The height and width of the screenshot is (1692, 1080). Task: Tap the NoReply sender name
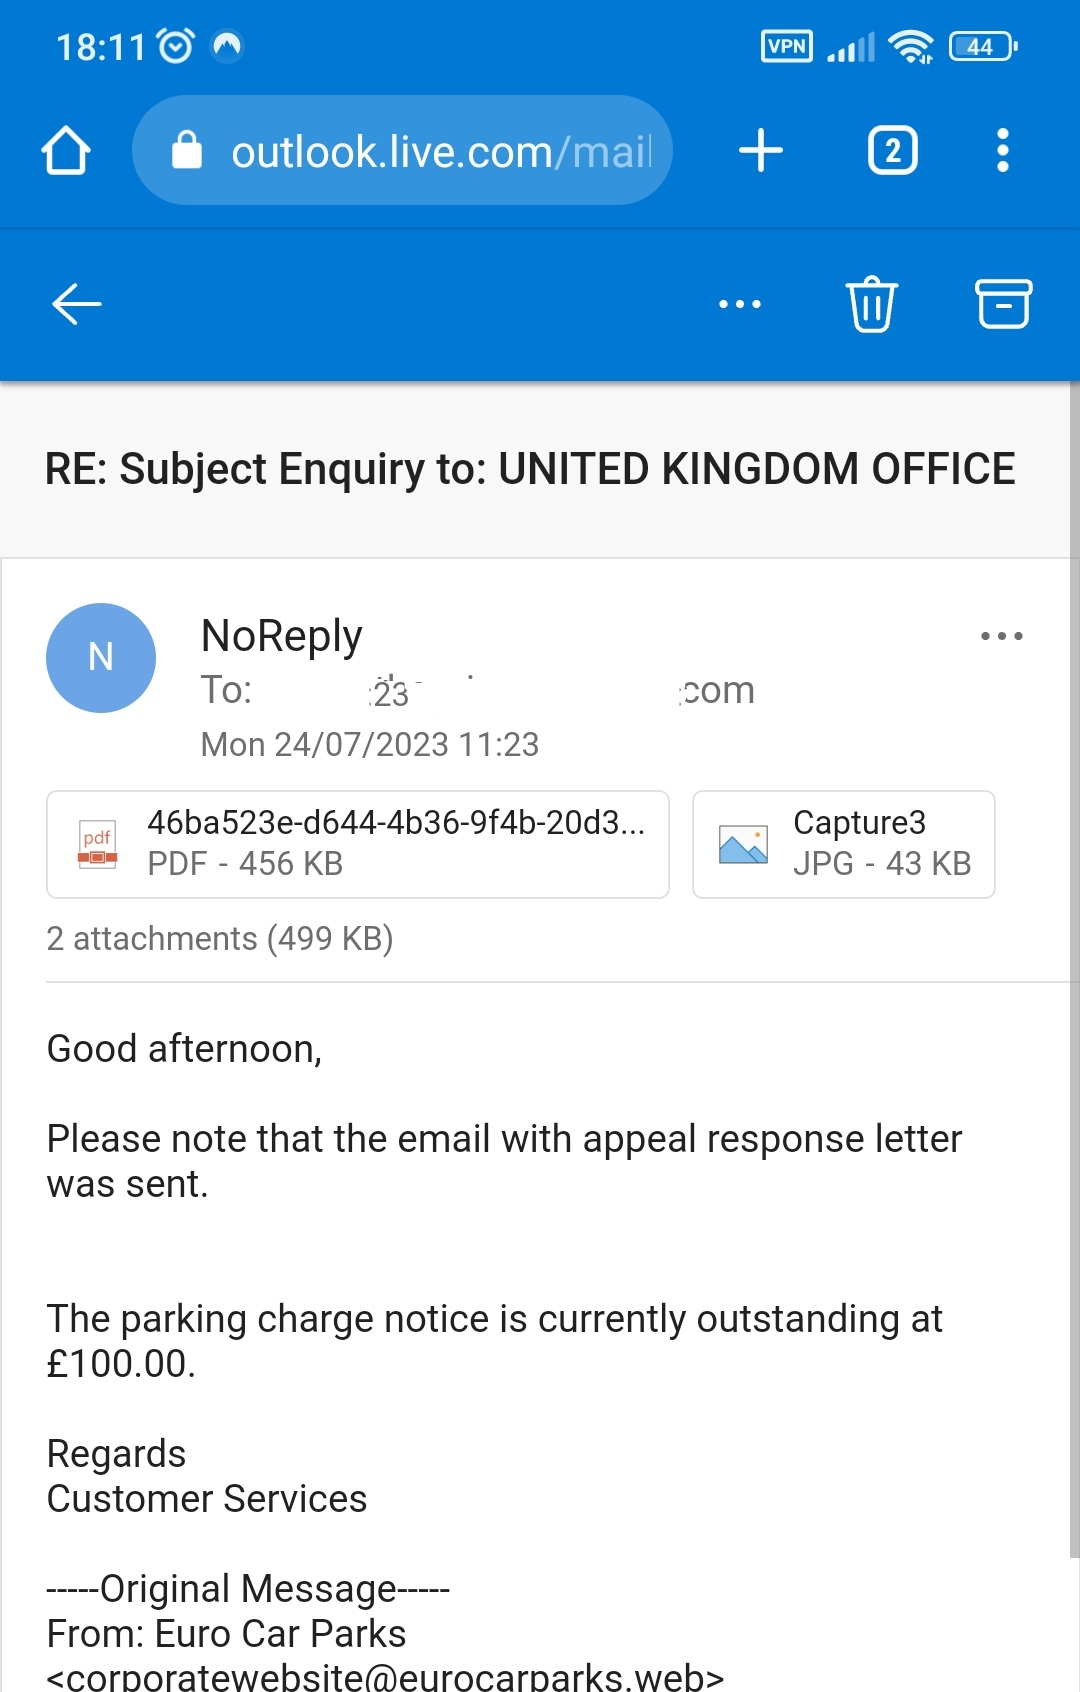281,636
